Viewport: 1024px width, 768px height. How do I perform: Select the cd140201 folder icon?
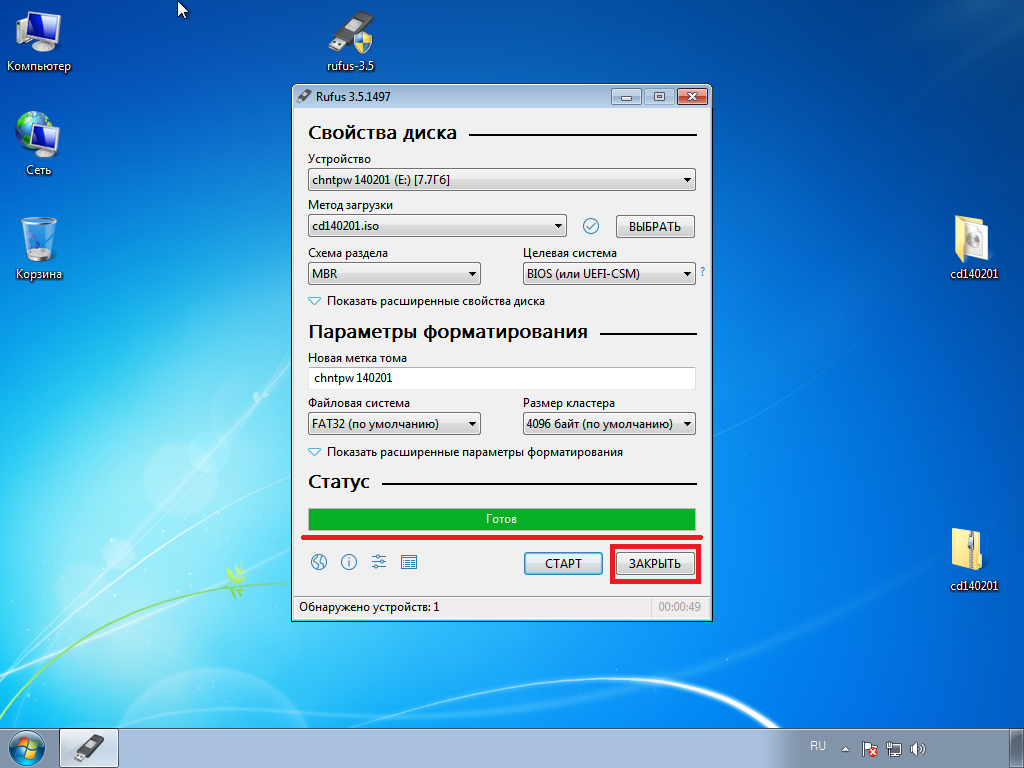tap(974, 247)
